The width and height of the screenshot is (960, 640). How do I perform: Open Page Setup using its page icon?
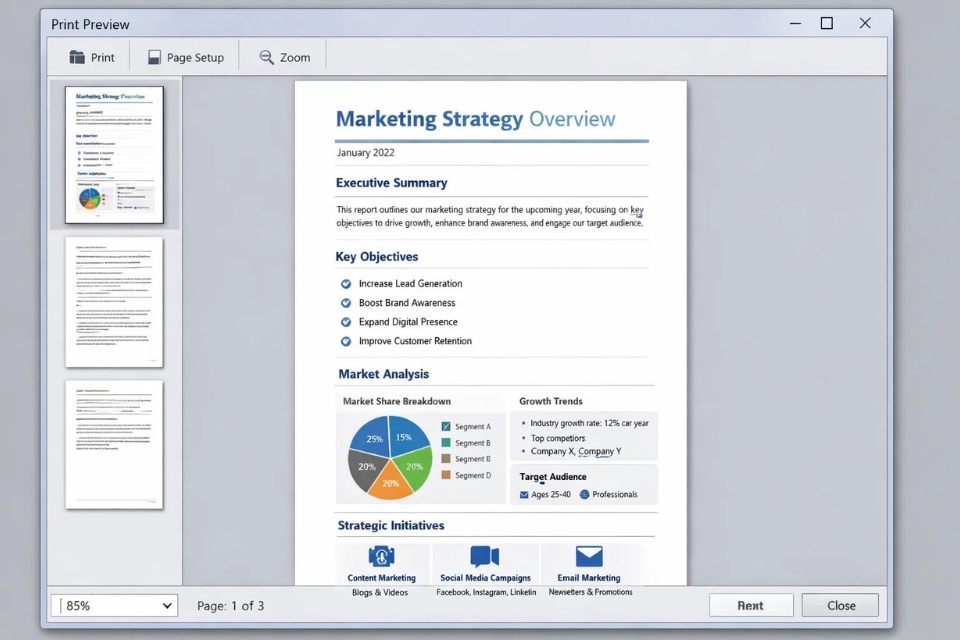[x=155, y=57]
